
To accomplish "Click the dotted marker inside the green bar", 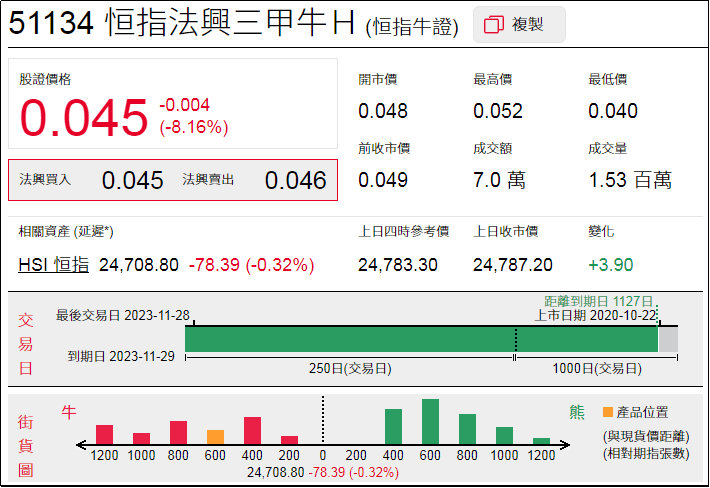I will (516, 340).
